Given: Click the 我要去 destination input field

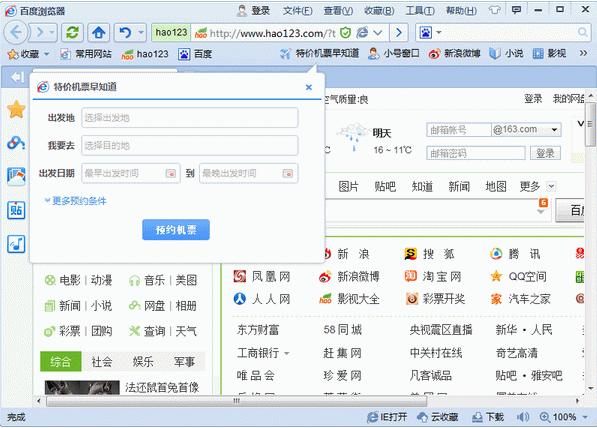Looking at the screenshot, I should point(190,145).
